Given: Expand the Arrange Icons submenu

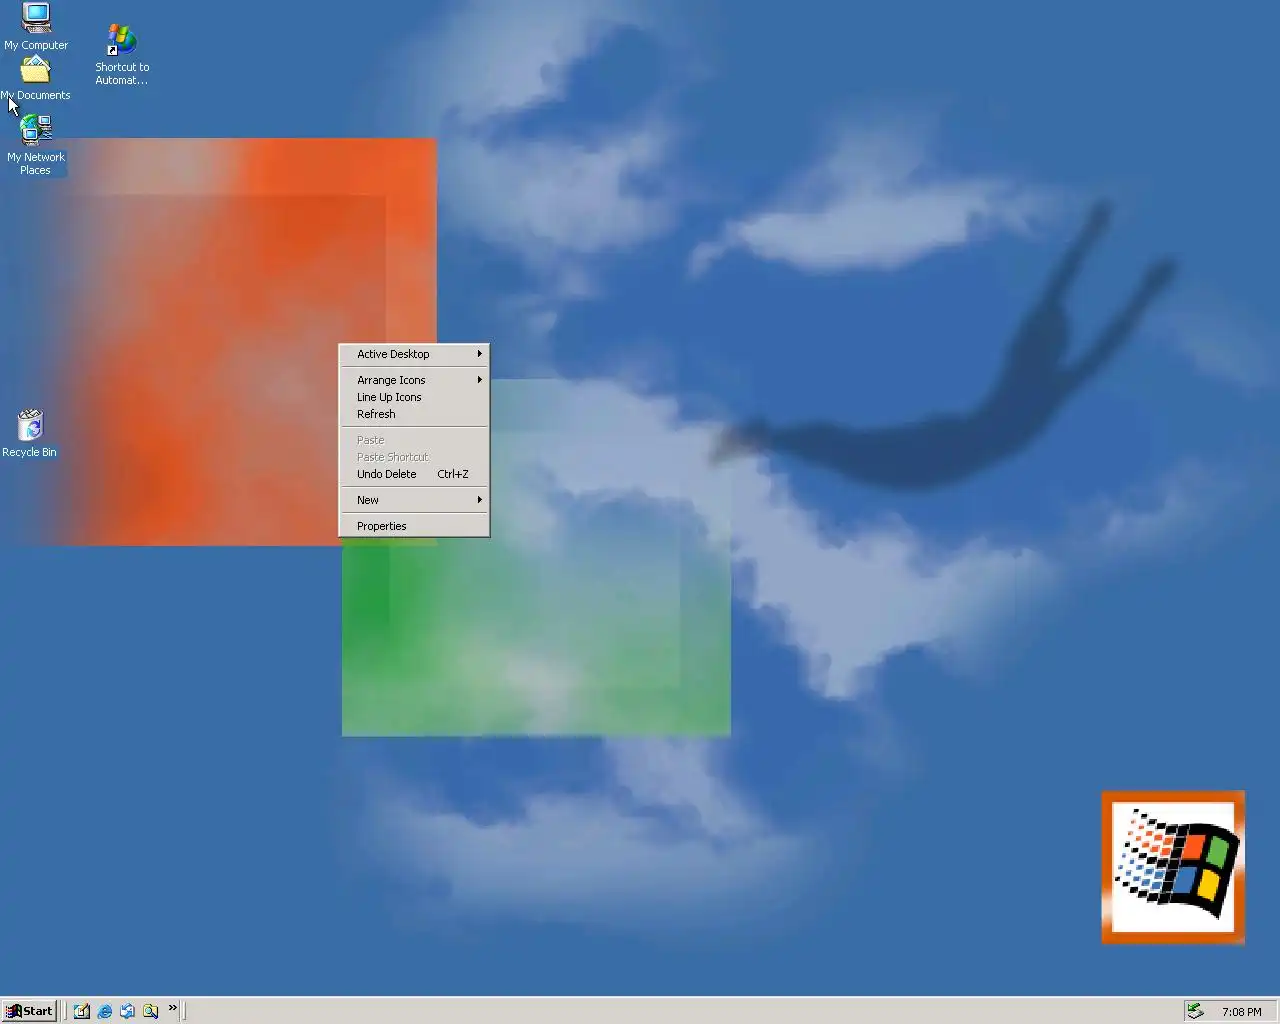Looking at the screenshot, I should click(414, 380).
